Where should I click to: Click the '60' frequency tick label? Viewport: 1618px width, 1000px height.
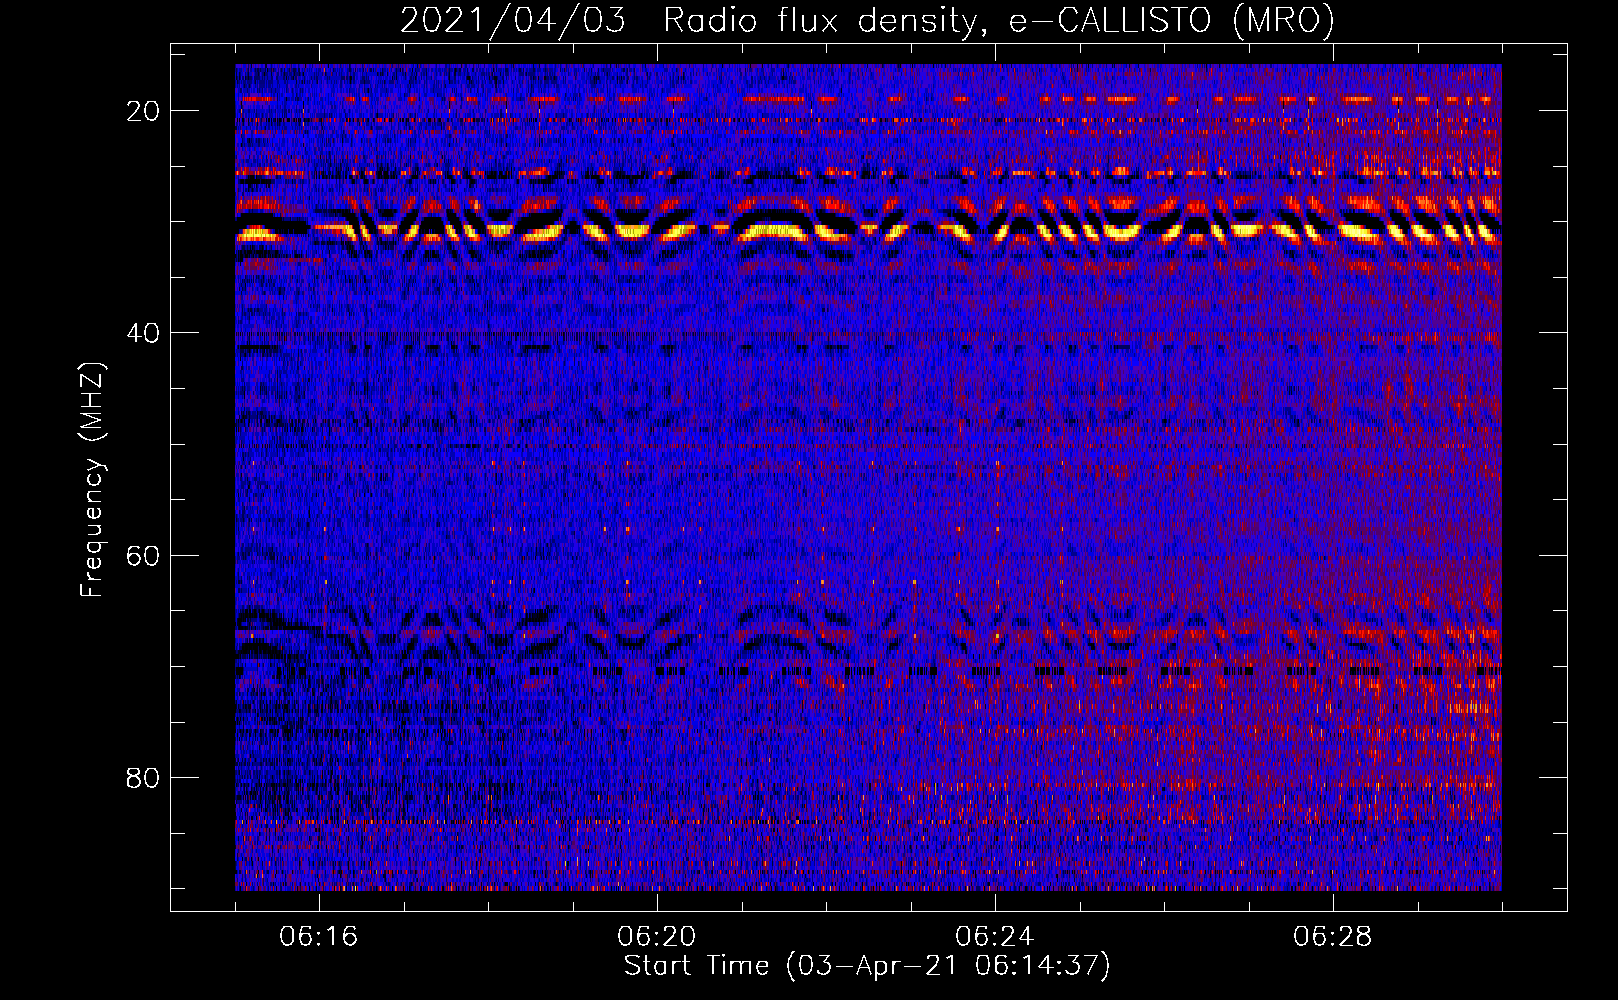(x=143, y=555)
